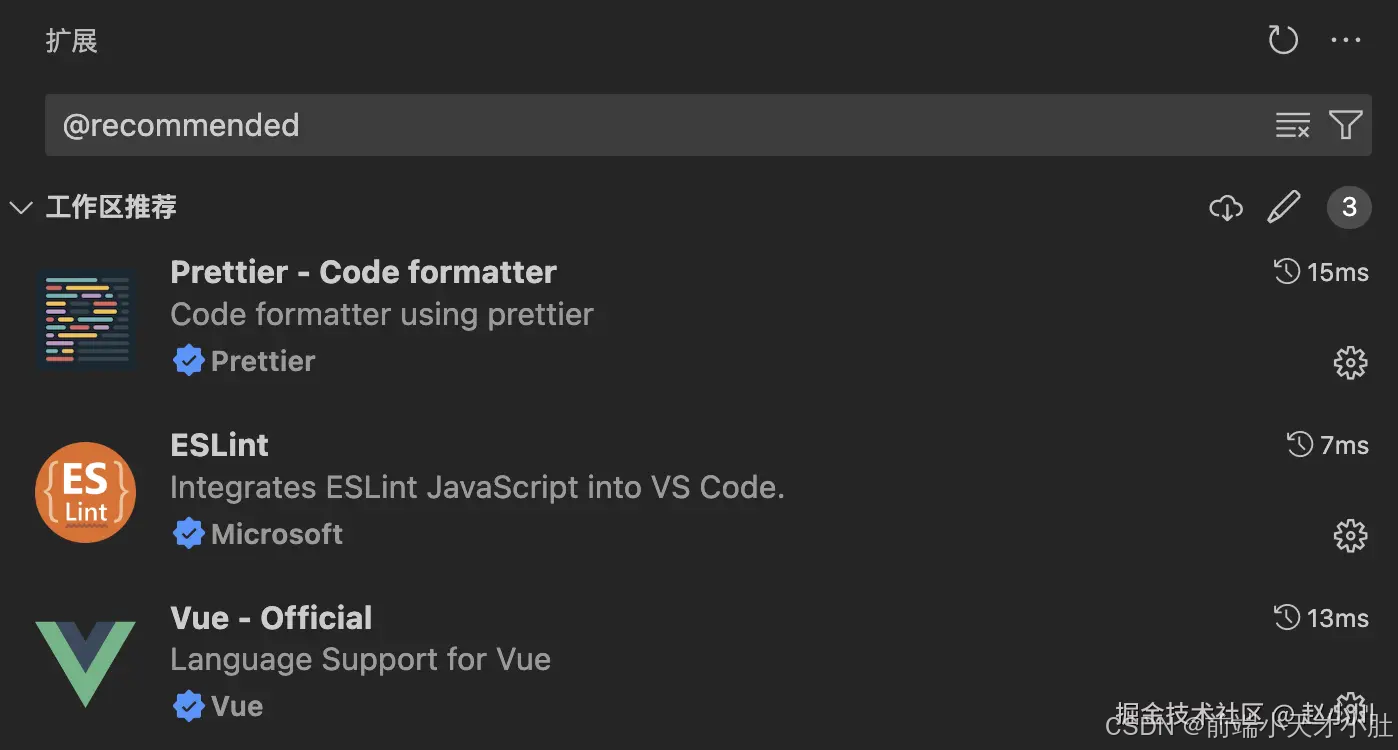Open the Extensions view more actions menu
1398x750 pixels.
[1346, 40]
